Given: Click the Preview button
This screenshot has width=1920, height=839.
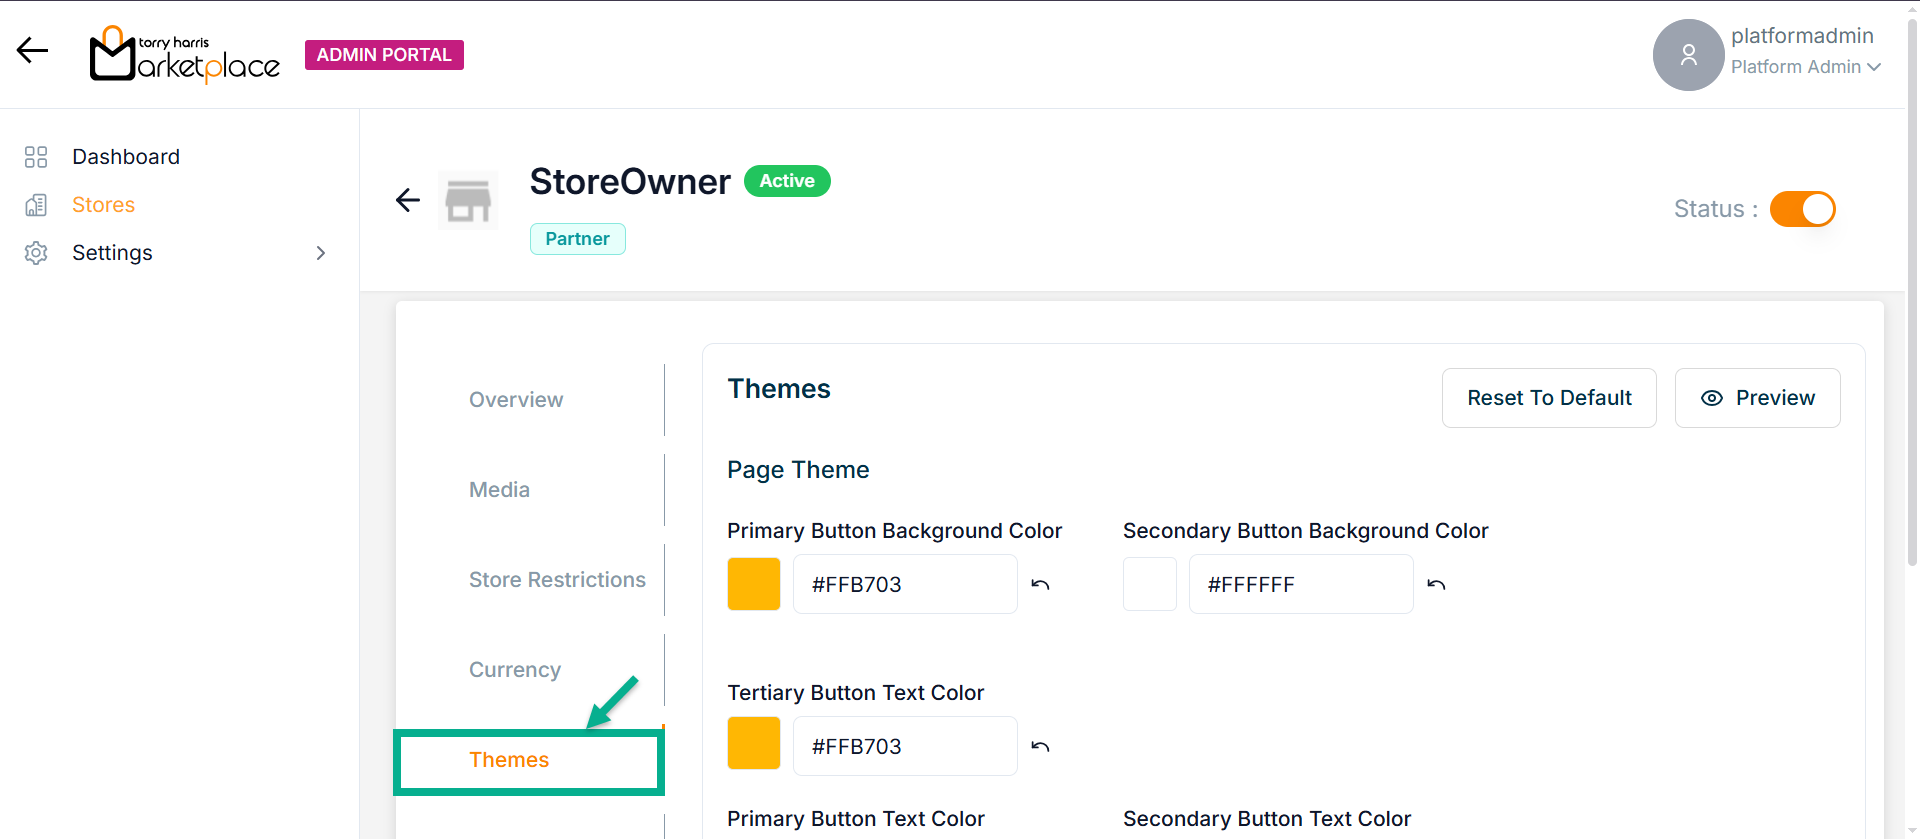Looking at the screenshot, I should pos(1757,398).
